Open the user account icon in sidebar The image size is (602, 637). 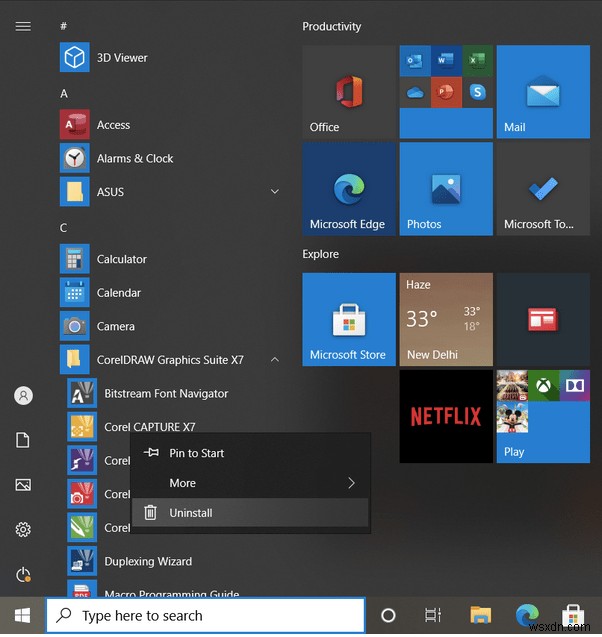(x=23, y=395)
